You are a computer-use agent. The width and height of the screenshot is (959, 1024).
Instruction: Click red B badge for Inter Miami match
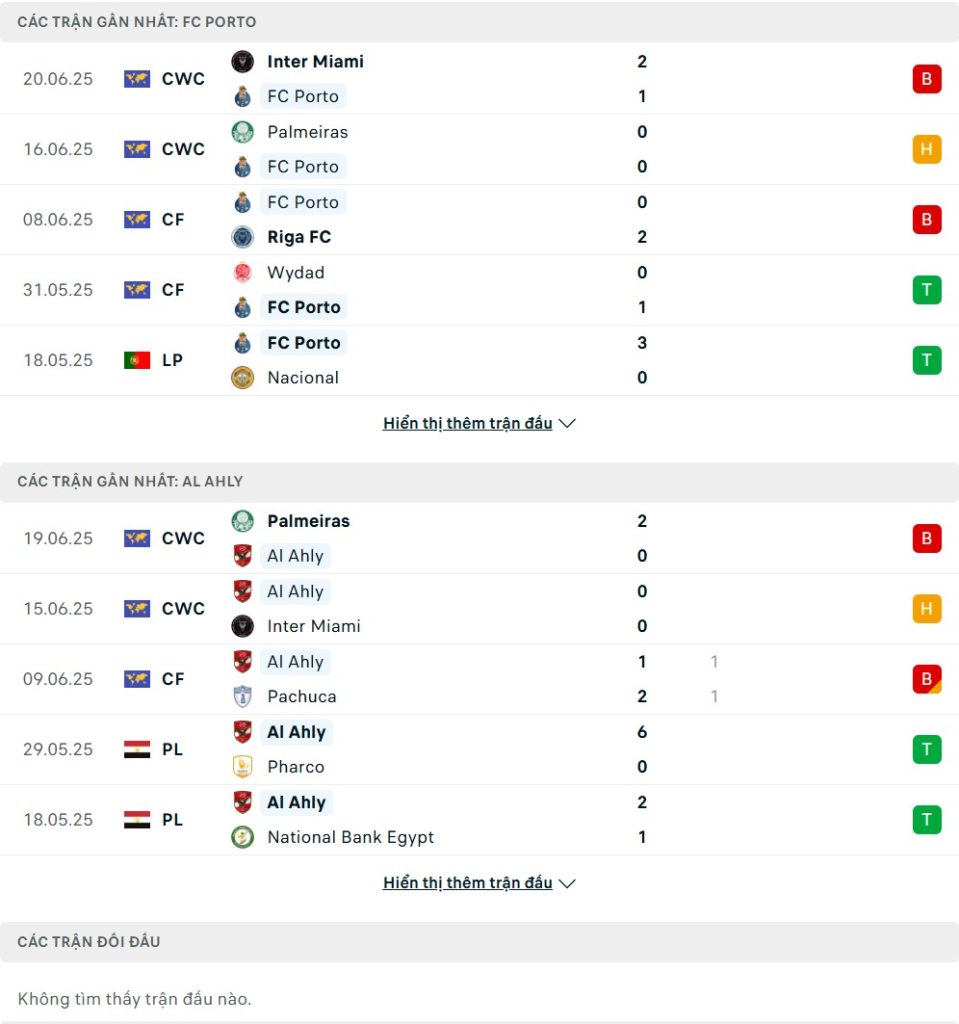(x=926, y=79)
